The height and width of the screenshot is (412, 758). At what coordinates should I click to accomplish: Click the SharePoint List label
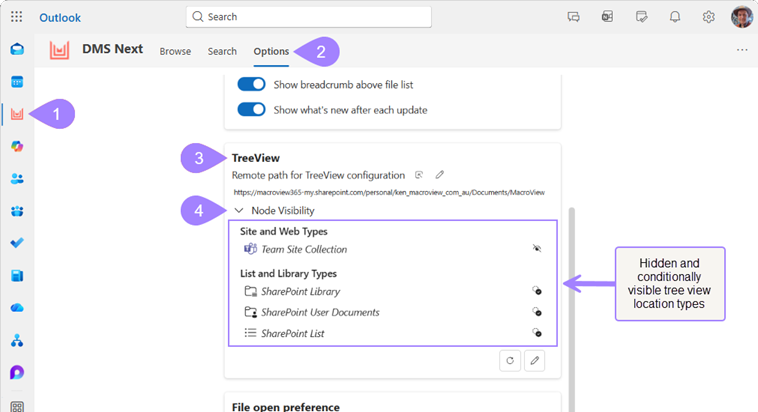pos(292,334)
